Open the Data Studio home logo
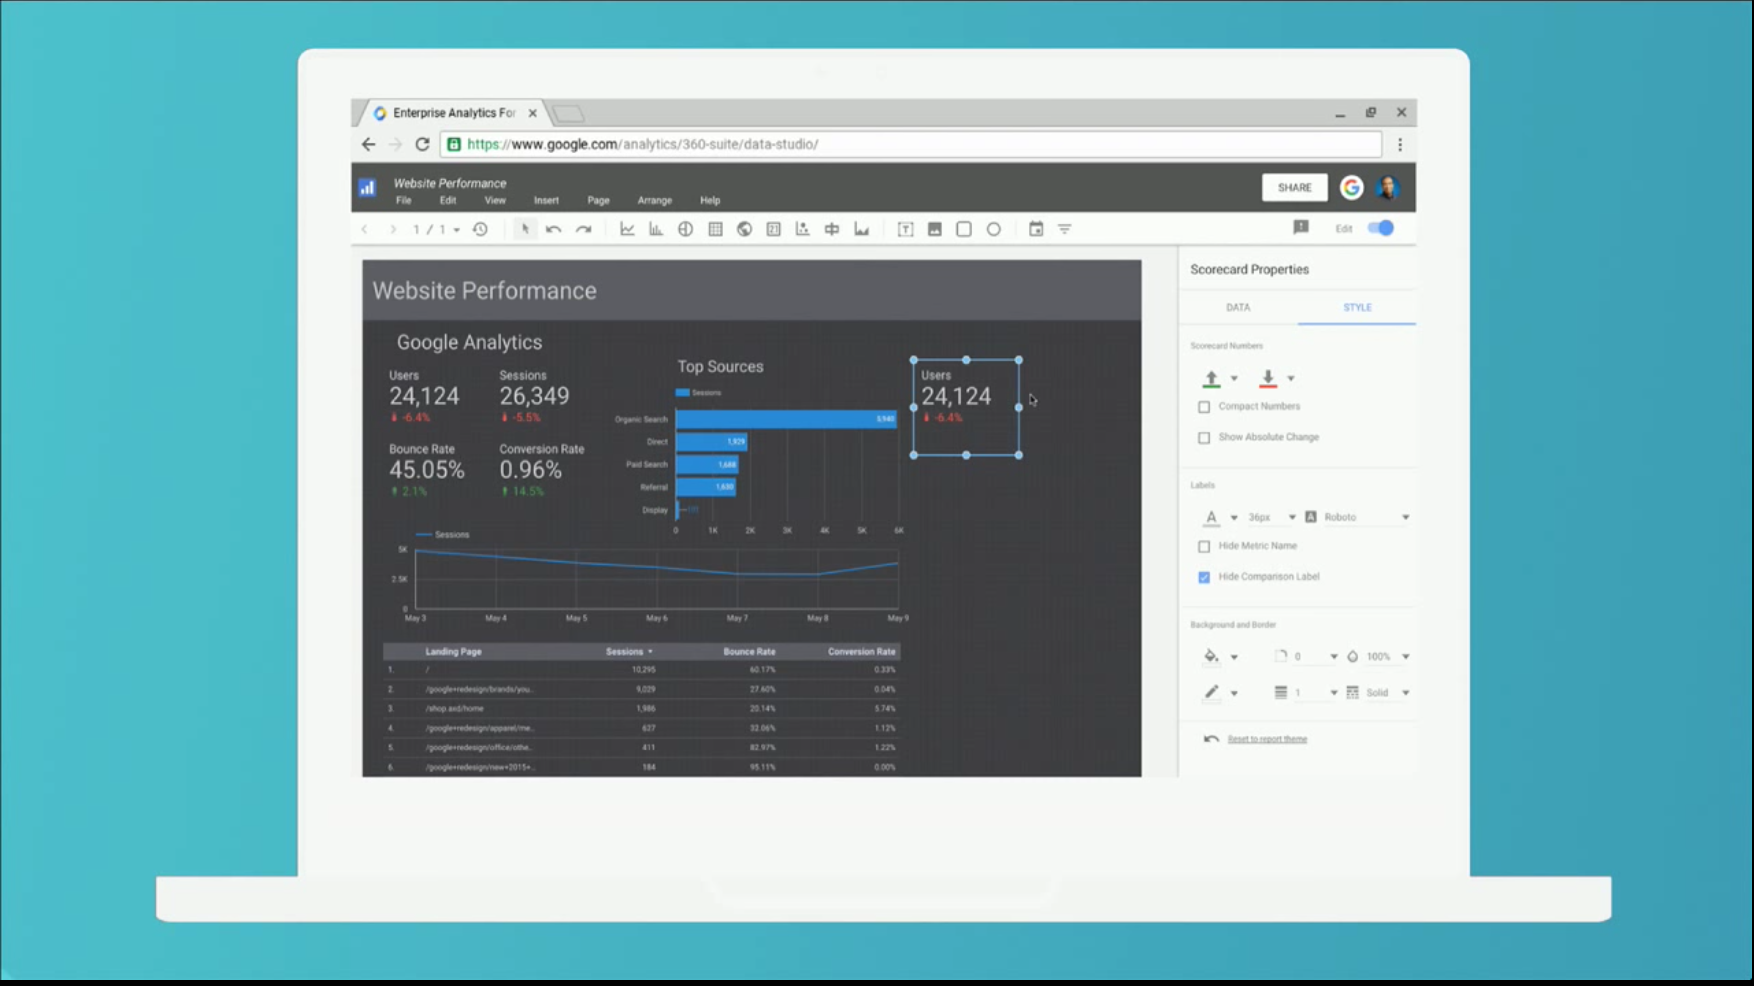This screenshot has width=1754, height=986. pyautogui.click(x=367, y=187)
